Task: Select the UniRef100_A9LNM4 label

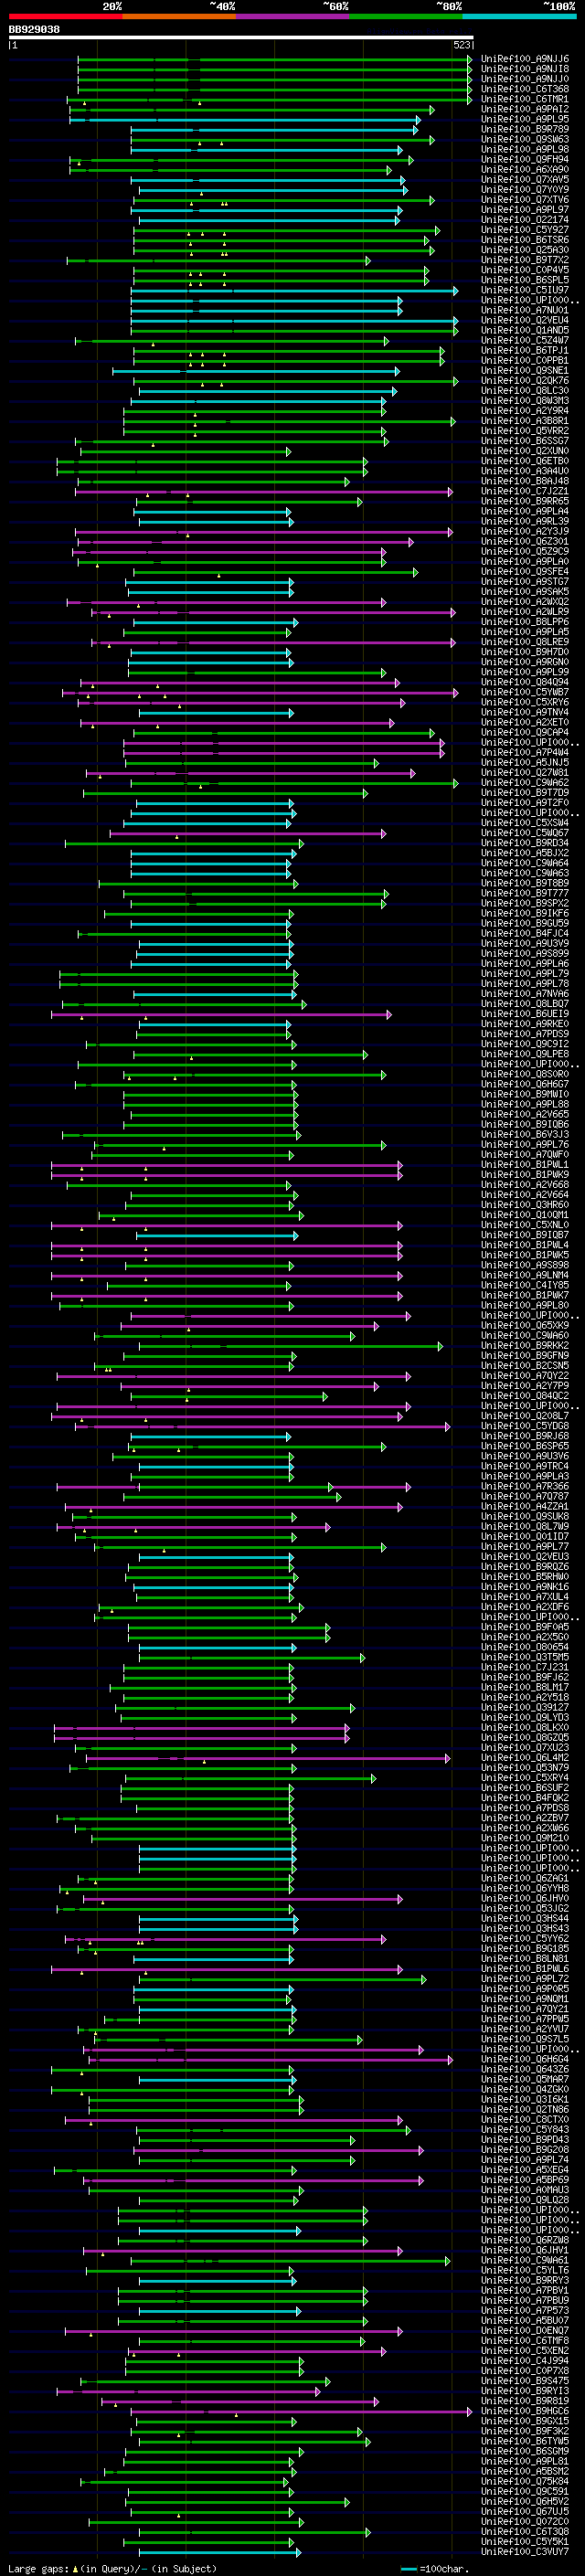Action: coord(525,1276)
